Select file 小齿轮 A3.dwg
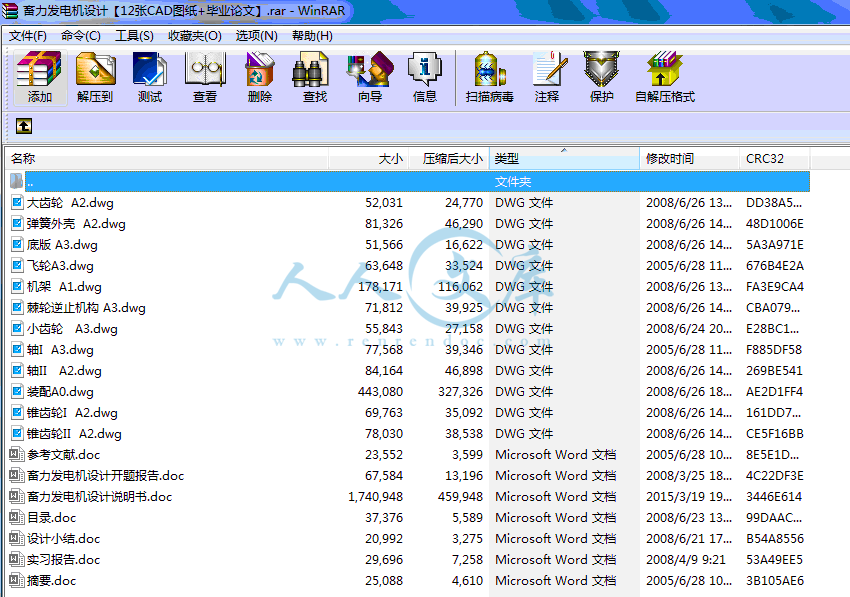Image resolution: width=850 pixels, height=597 pixels. click(x=72, y=329)
